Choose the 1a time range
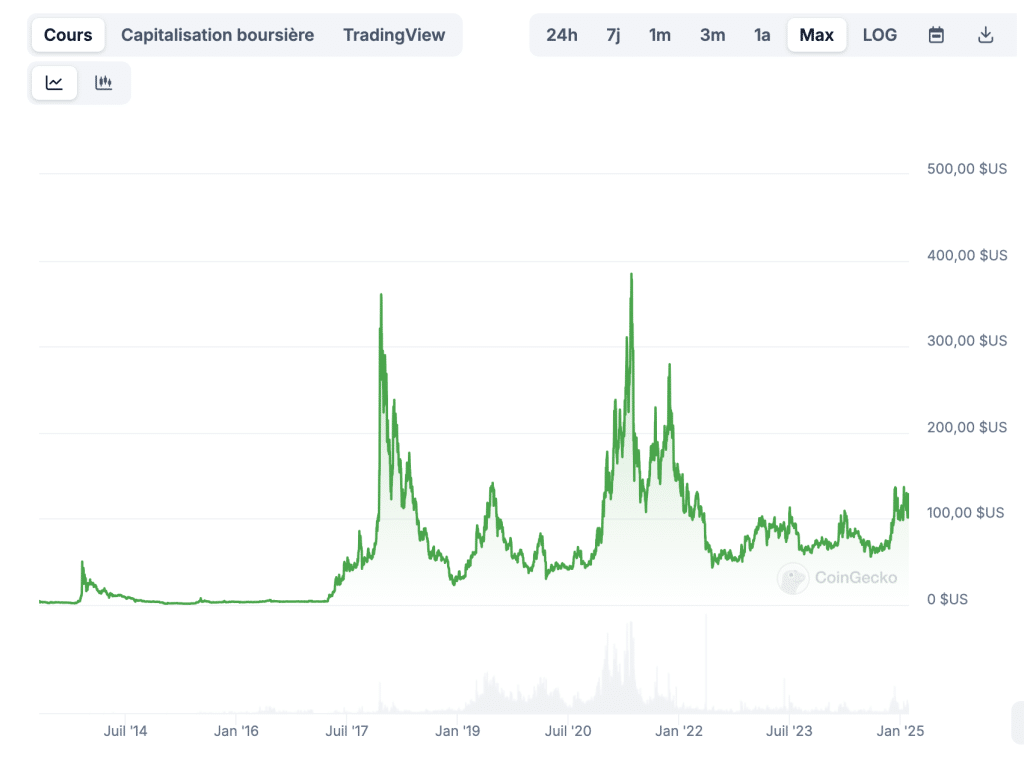The image size is (1024, 760). point(762,35)
